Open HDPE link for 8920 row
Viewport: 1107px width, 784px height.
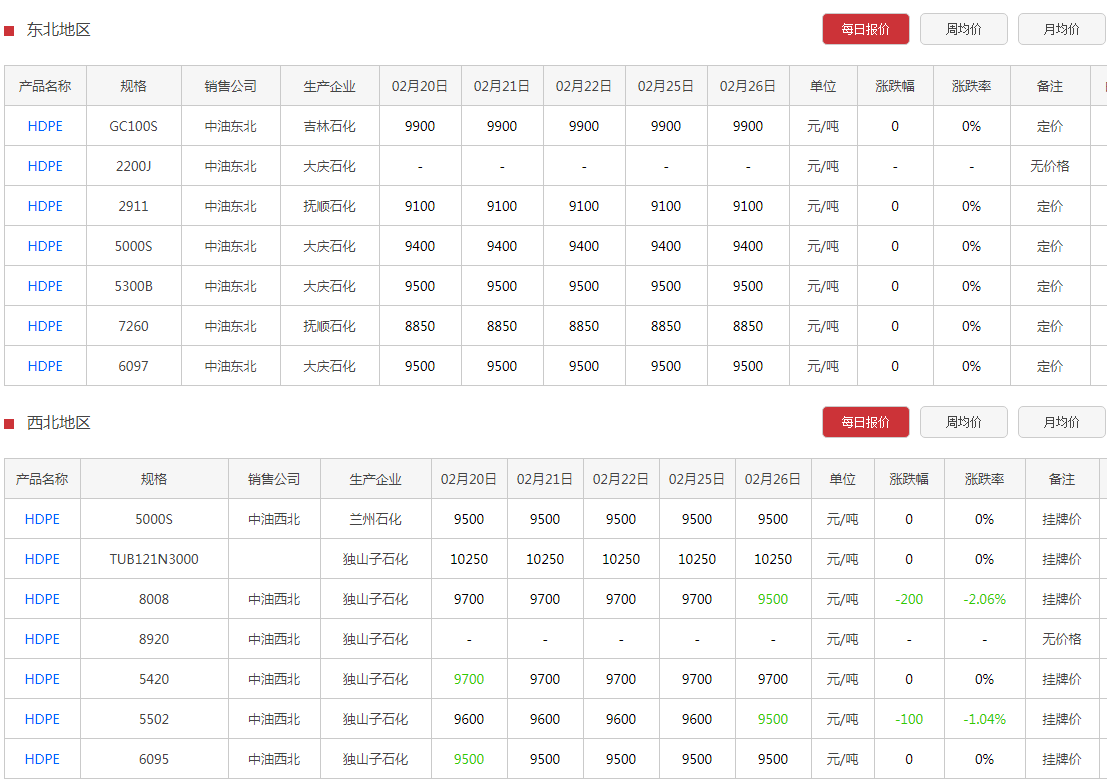tap(42, 639)
